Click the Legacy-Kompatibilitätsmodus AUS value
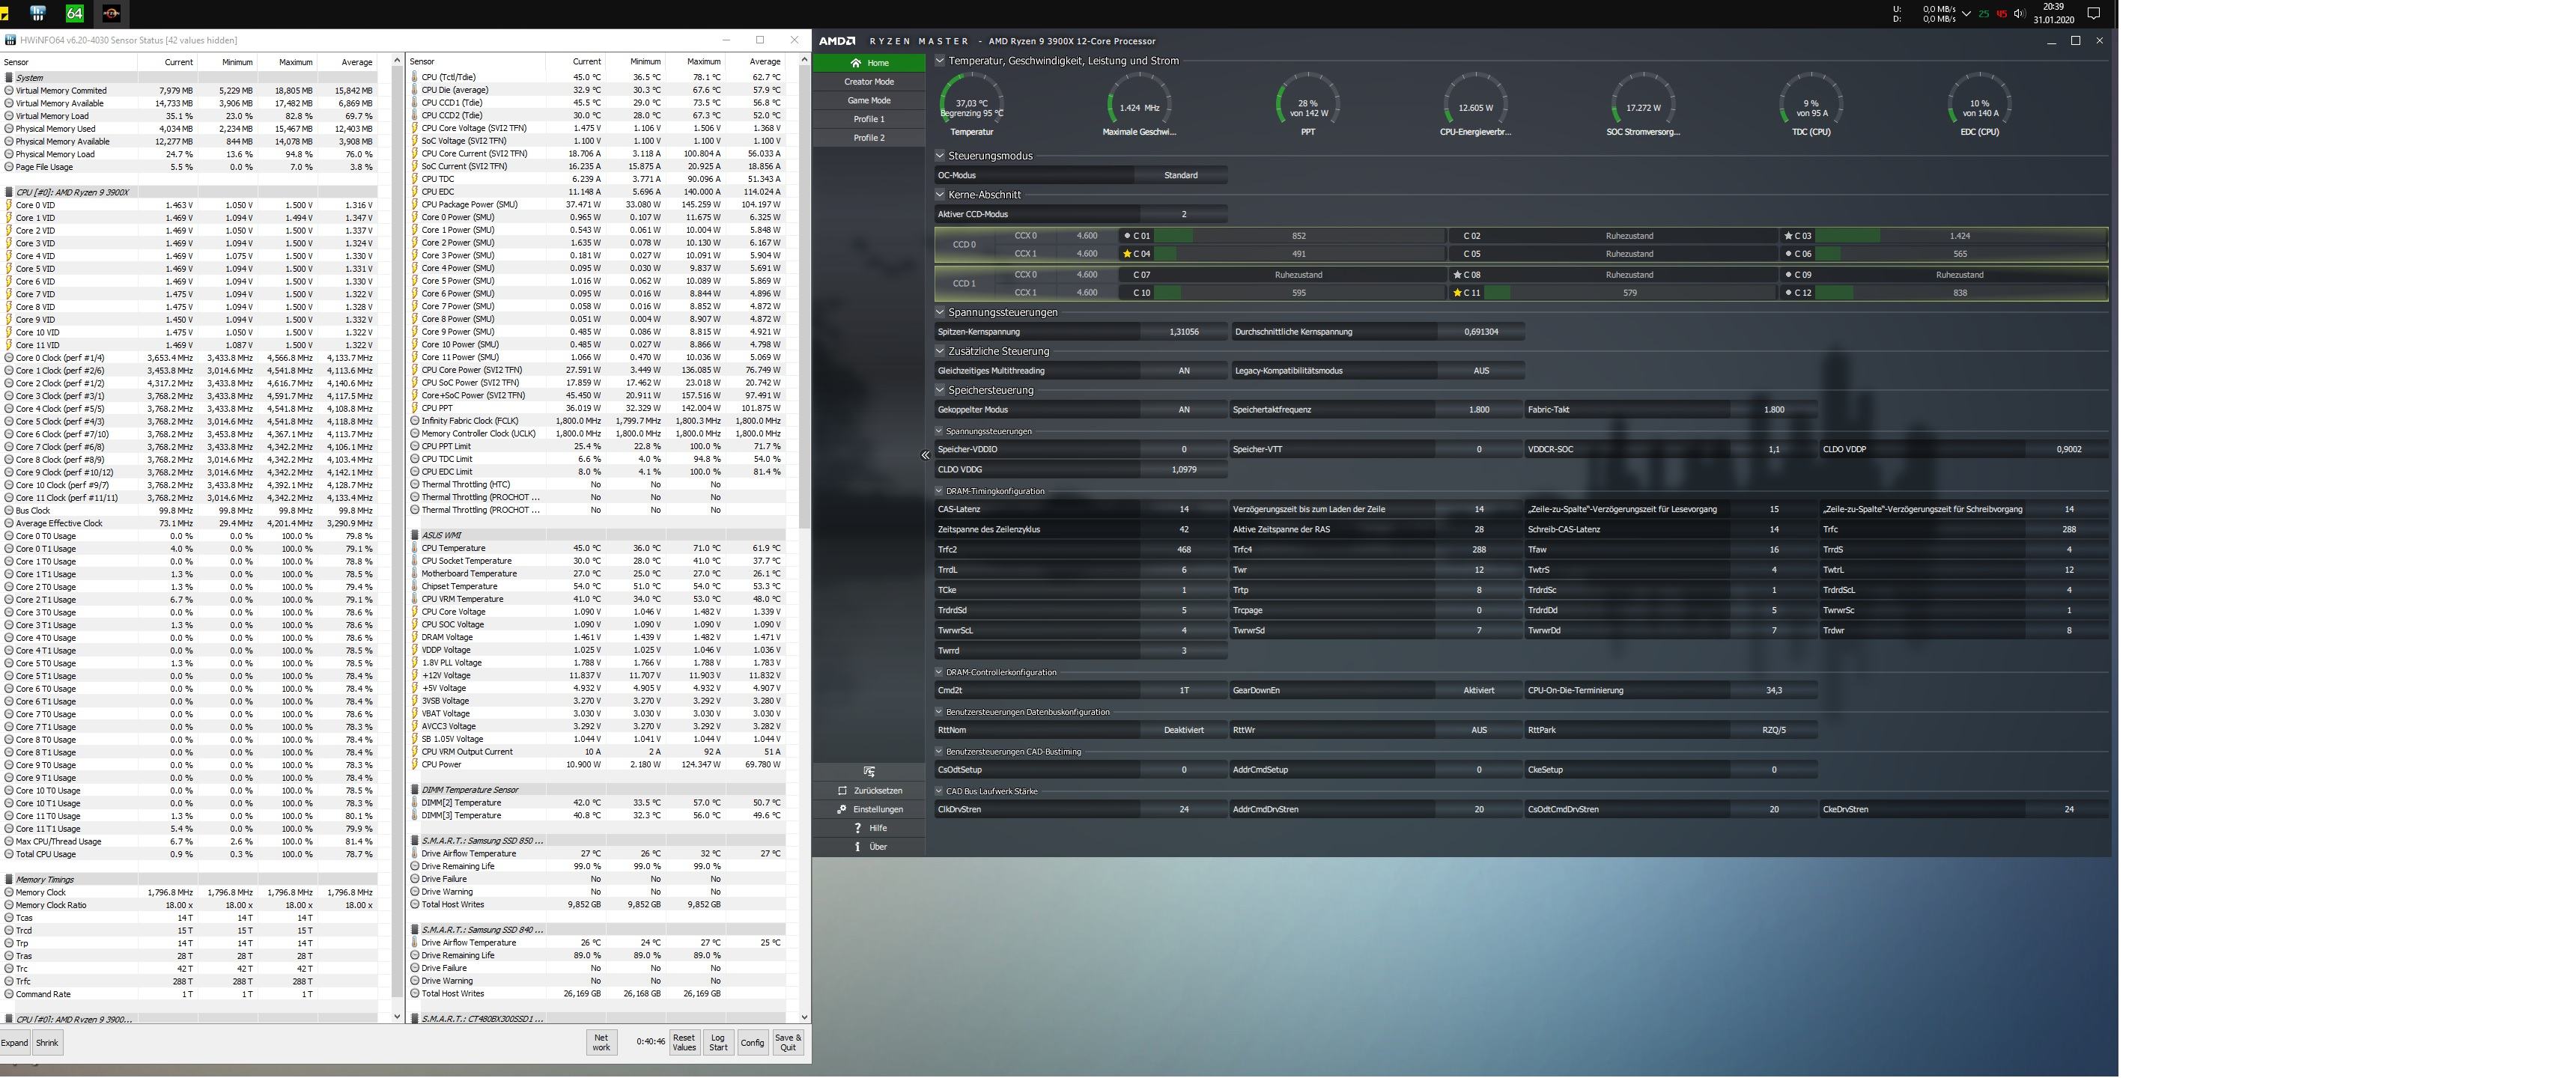Screen dimensions: 2576x1078 (1481, 371)
